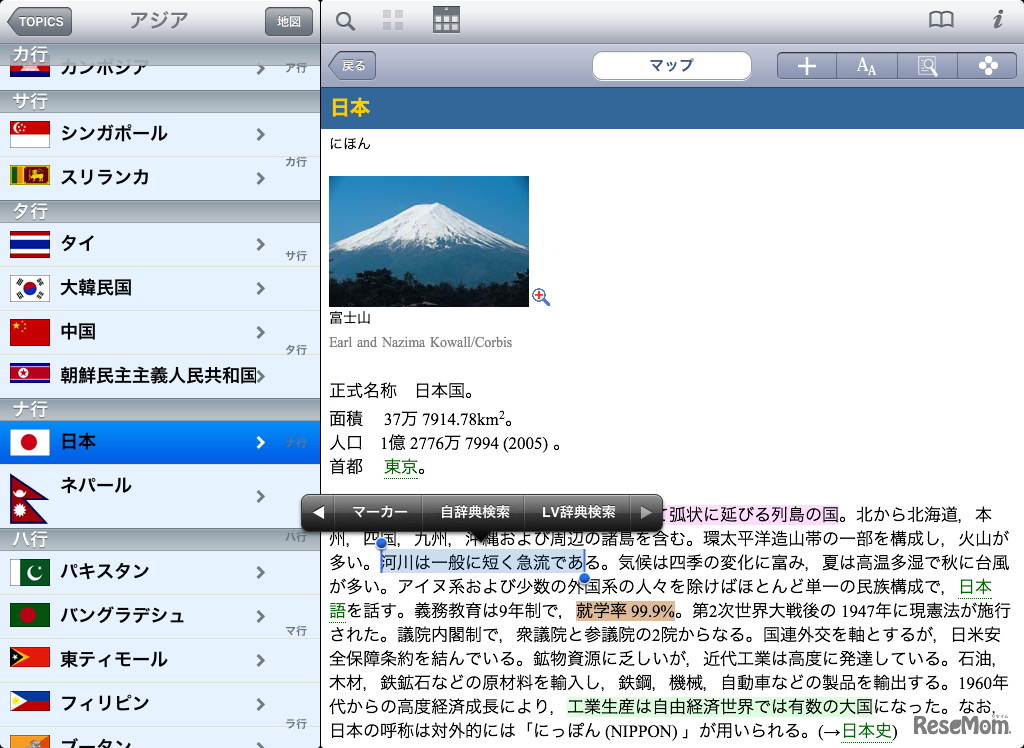
Task: Open search with the magnifying glass icon
Action: coord(345,20)
